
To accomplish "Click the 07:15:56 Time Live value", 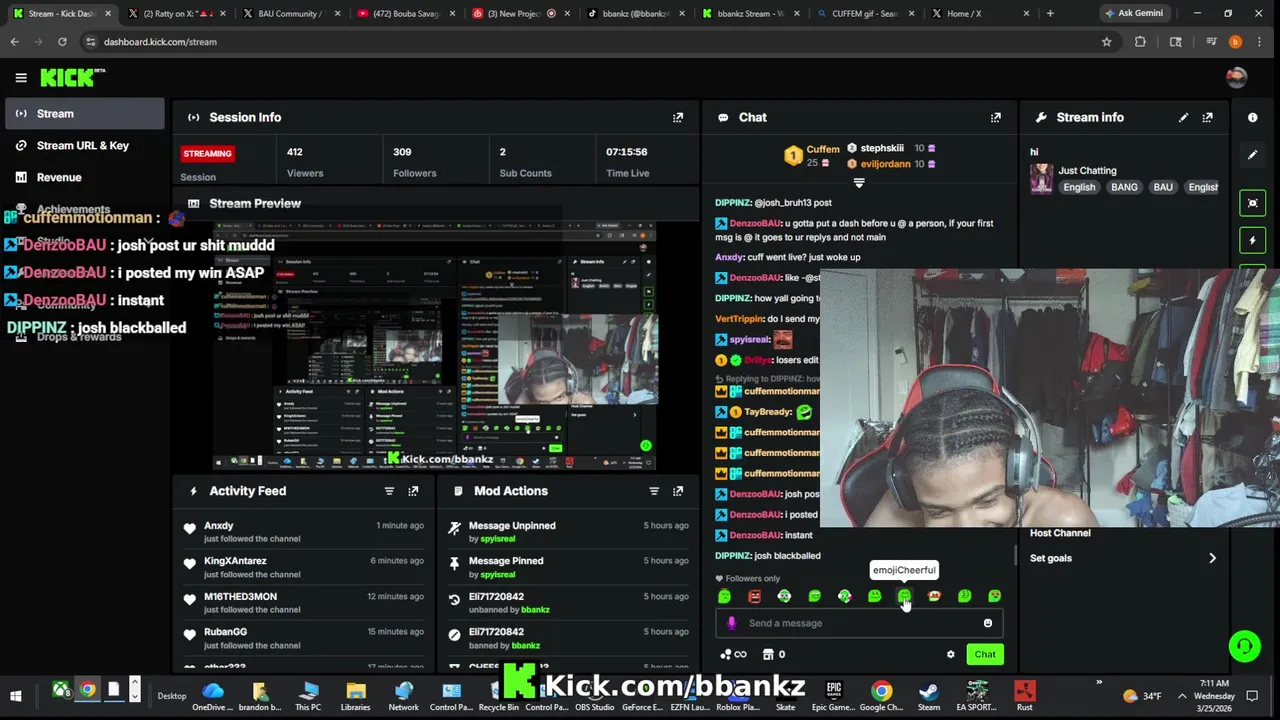I will pos(626,152).
